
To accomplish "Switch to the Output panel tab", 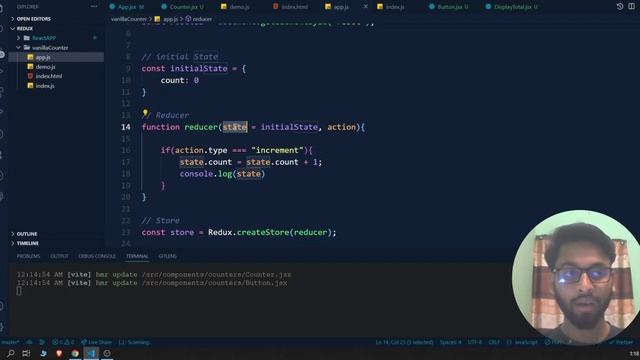I will point(59,256).
